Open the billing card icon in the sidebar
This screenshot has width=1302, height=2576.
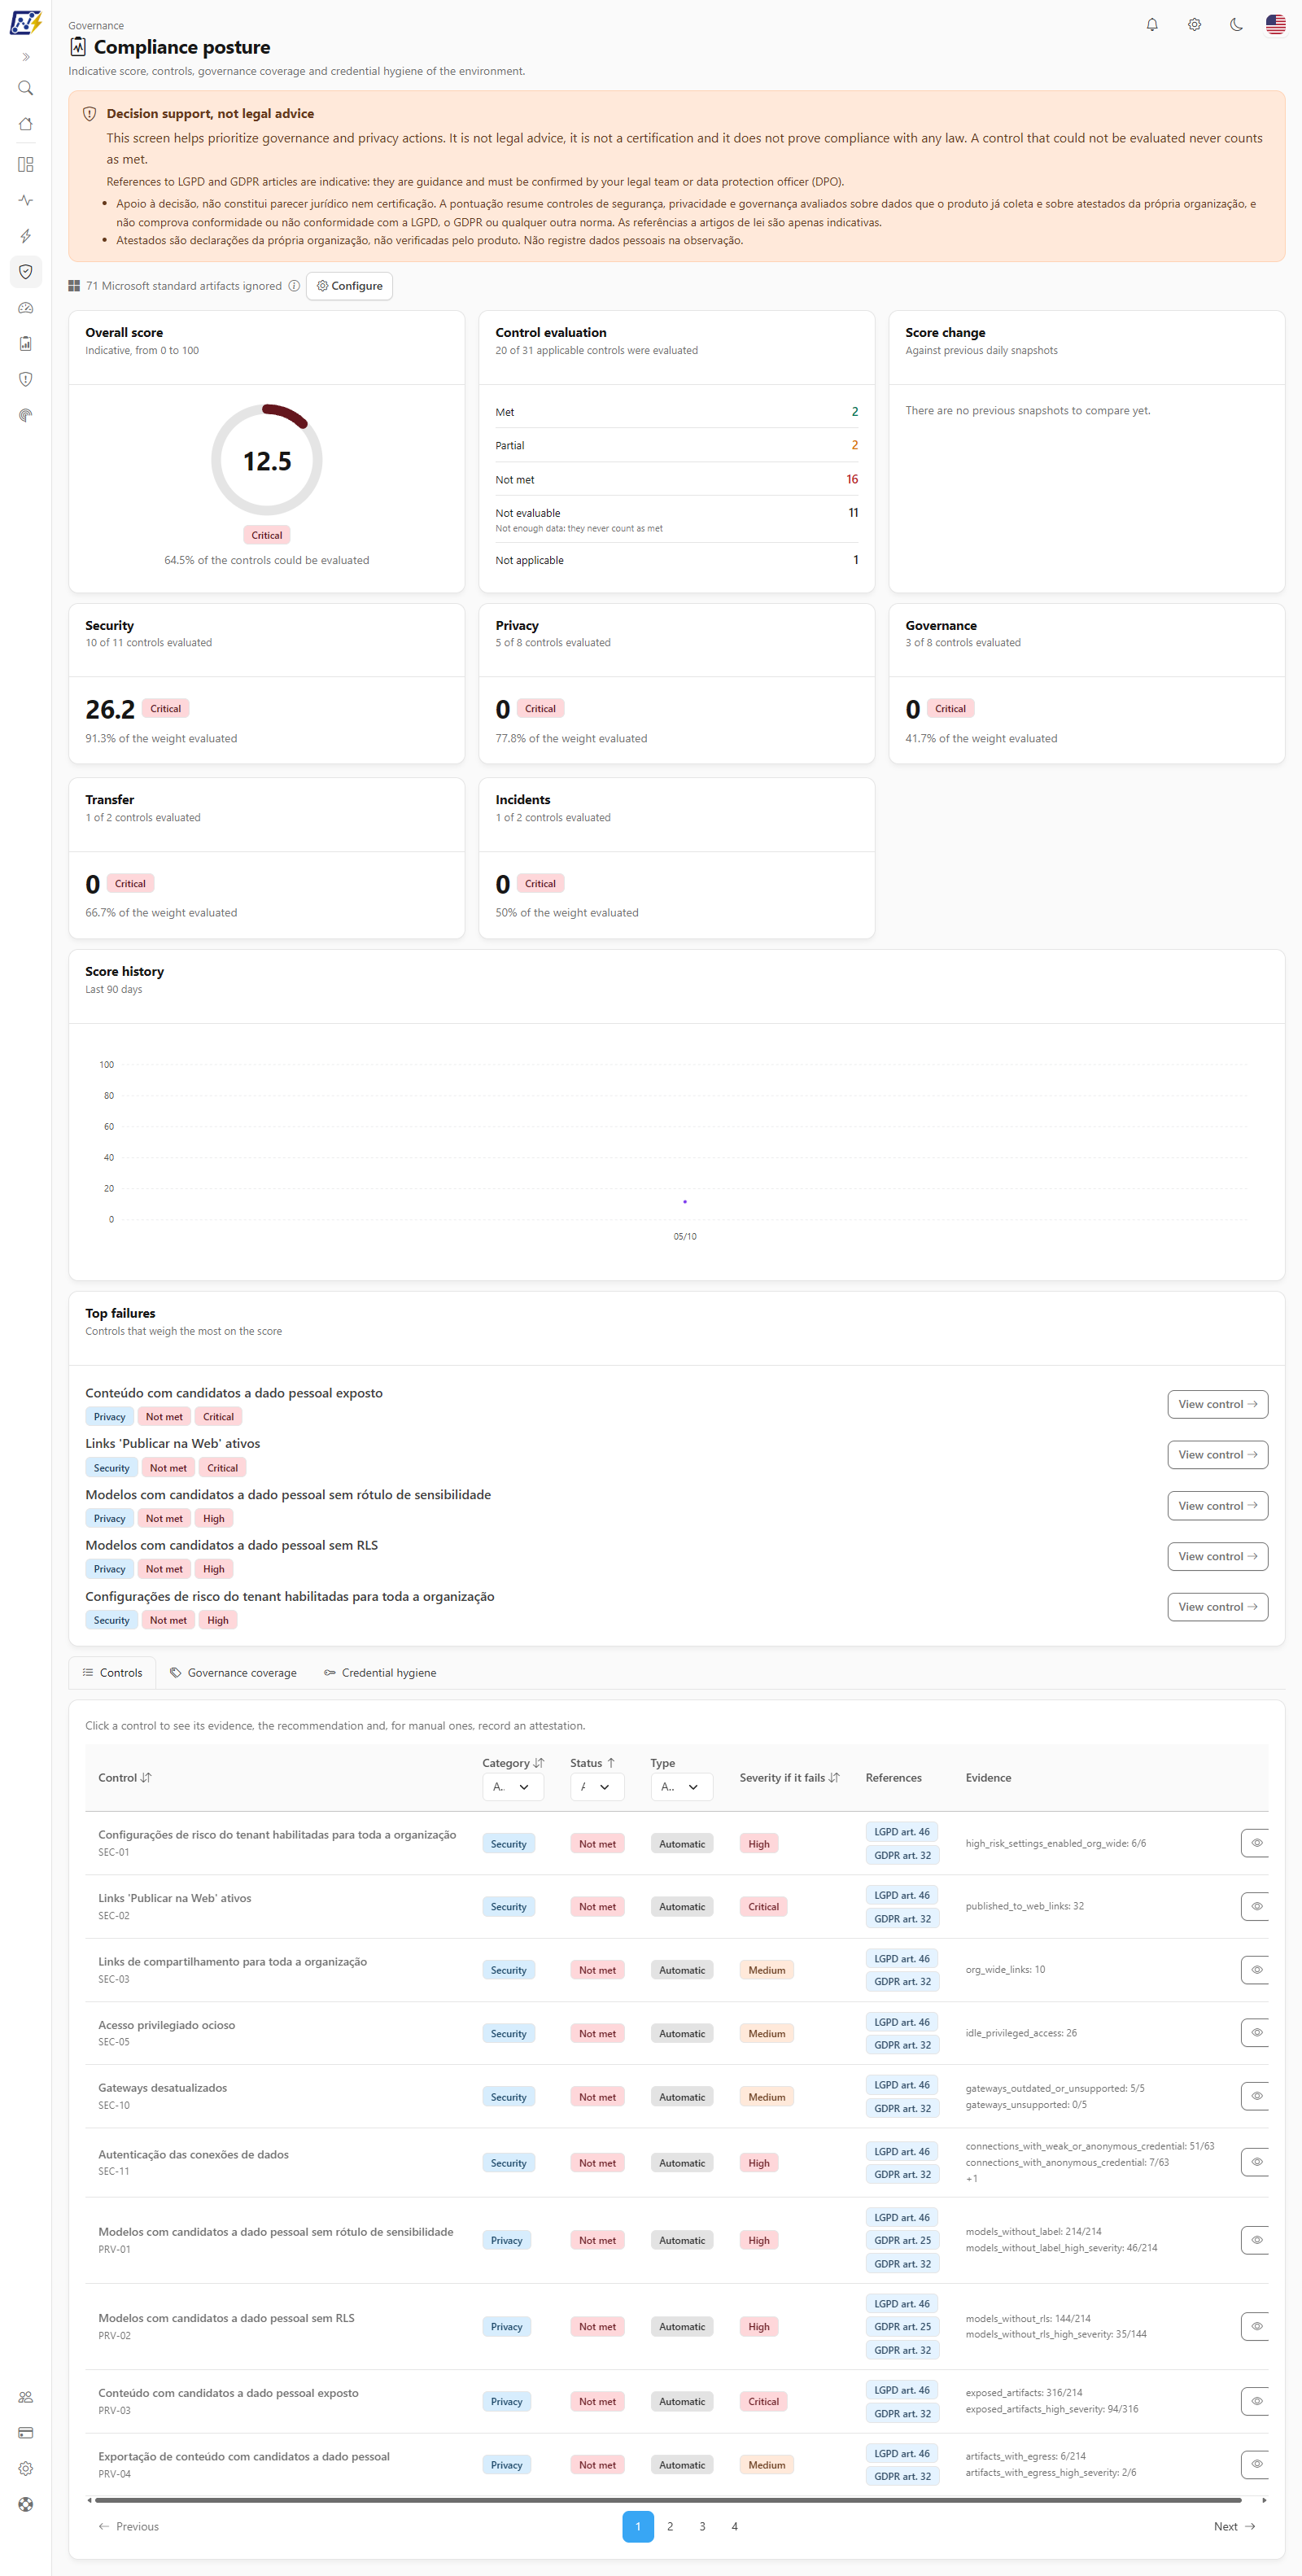(x=26, y=2433)
